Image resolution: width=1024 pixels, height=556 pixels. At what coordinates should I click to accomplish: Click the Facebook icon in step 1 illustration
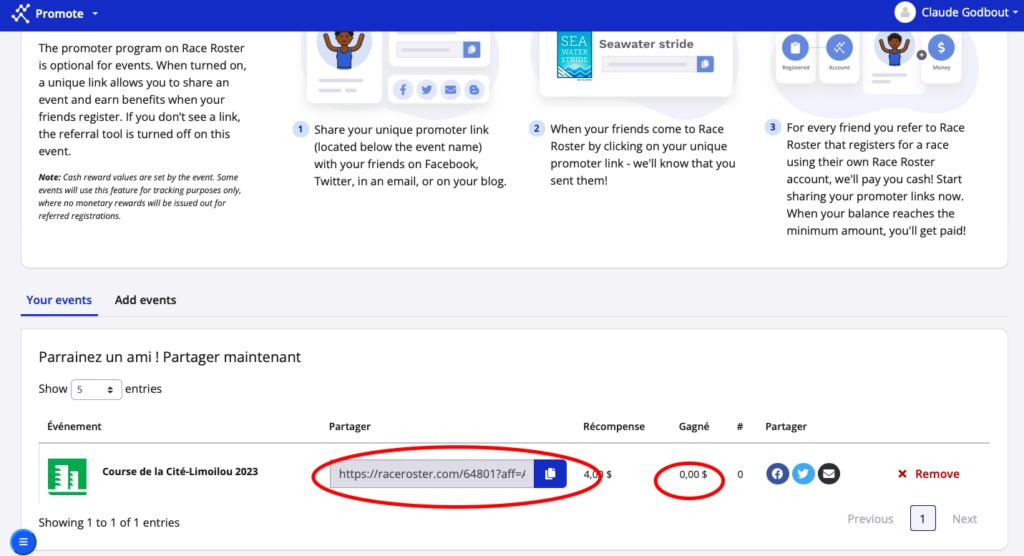(403, 90)
